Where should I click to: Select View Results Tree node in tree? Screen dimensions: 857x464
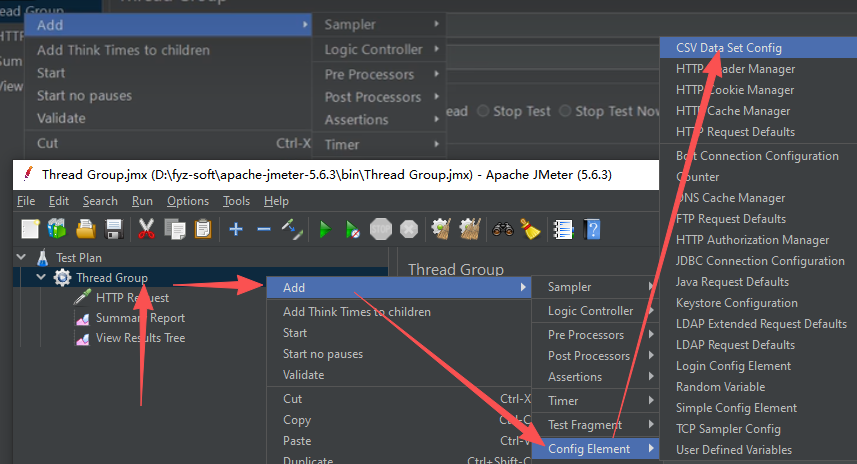[x=140, y=338]
